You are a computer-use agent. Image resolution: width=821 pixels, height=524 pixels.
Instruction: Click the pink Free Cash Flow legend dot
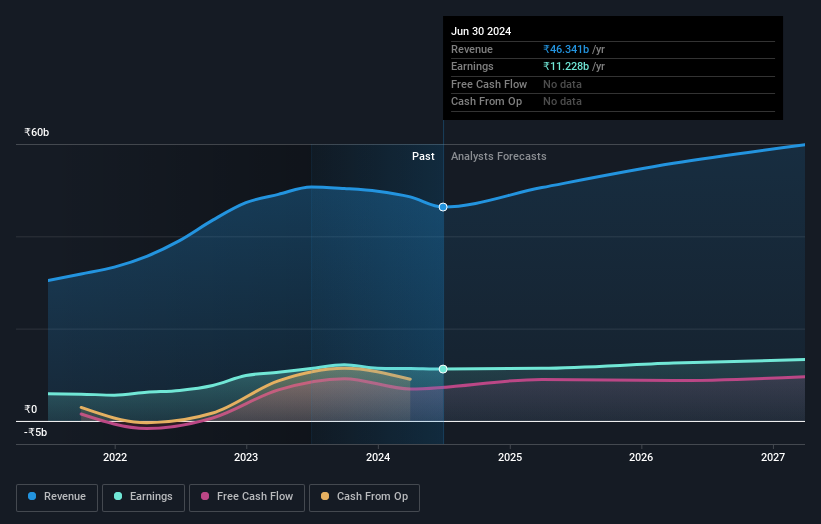tap(205, 496)
